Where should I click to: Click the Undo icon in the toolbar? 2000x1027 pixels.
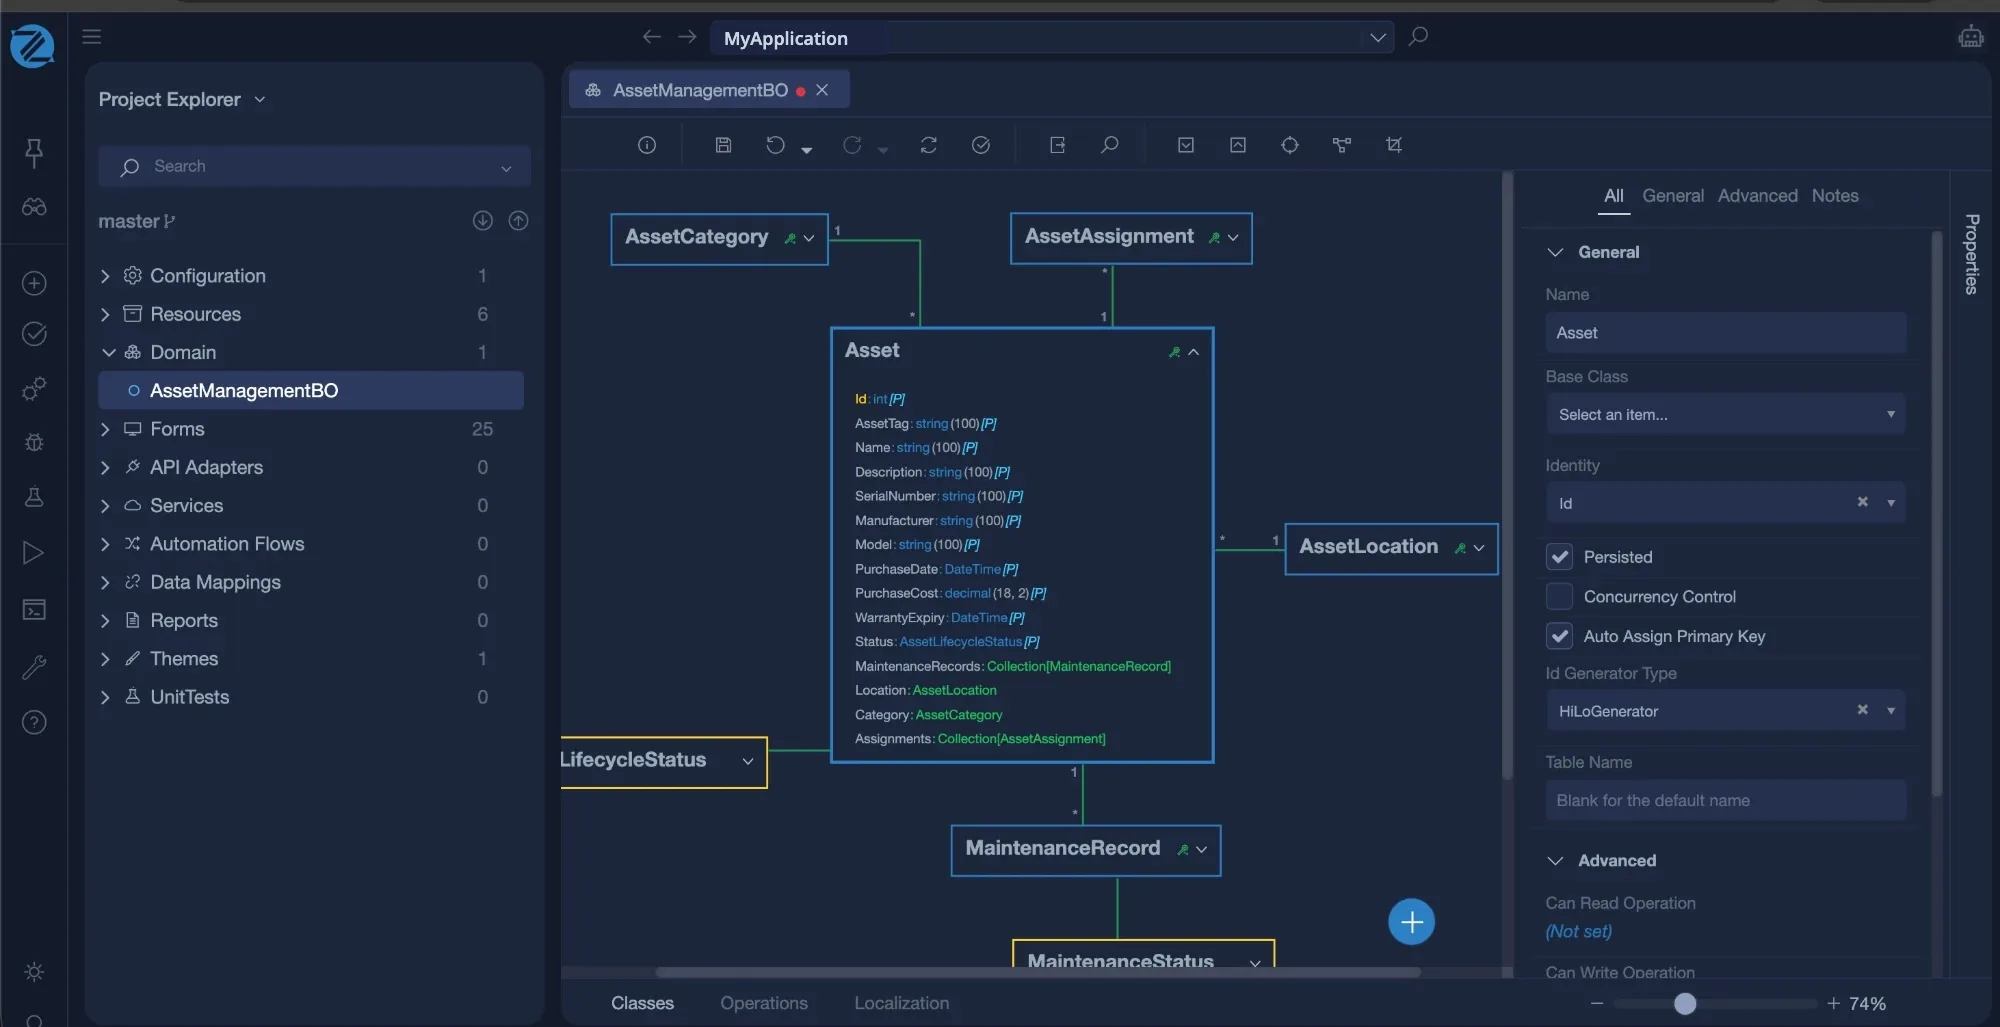[775, 145]
